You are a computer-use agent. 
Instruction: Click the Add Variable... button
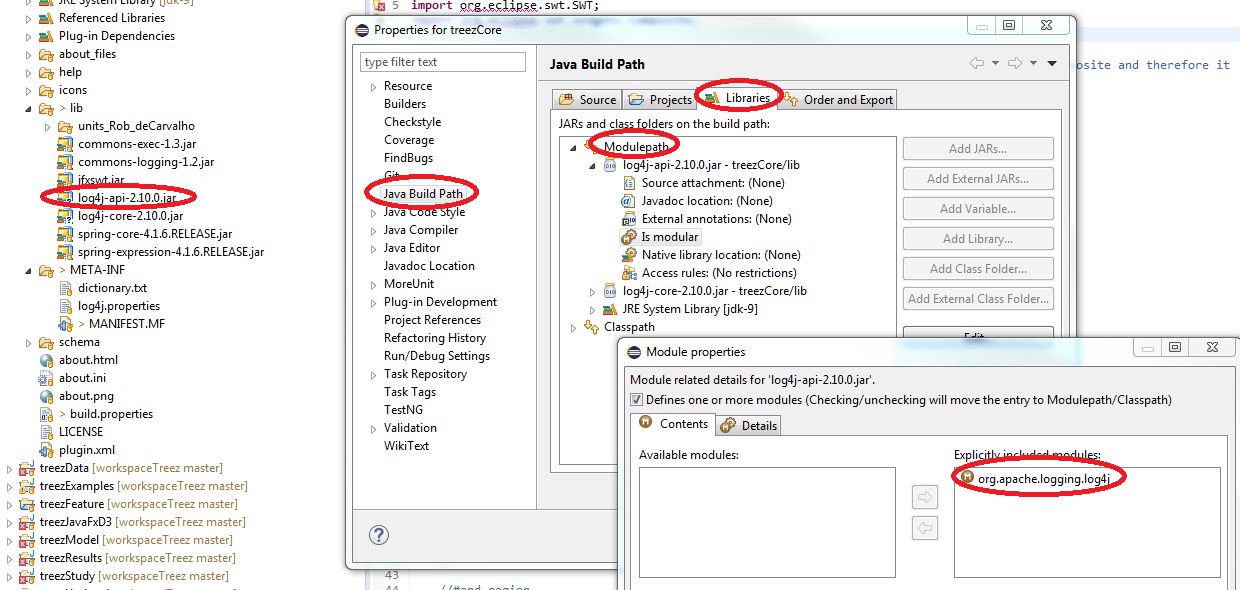click(978, 209)
